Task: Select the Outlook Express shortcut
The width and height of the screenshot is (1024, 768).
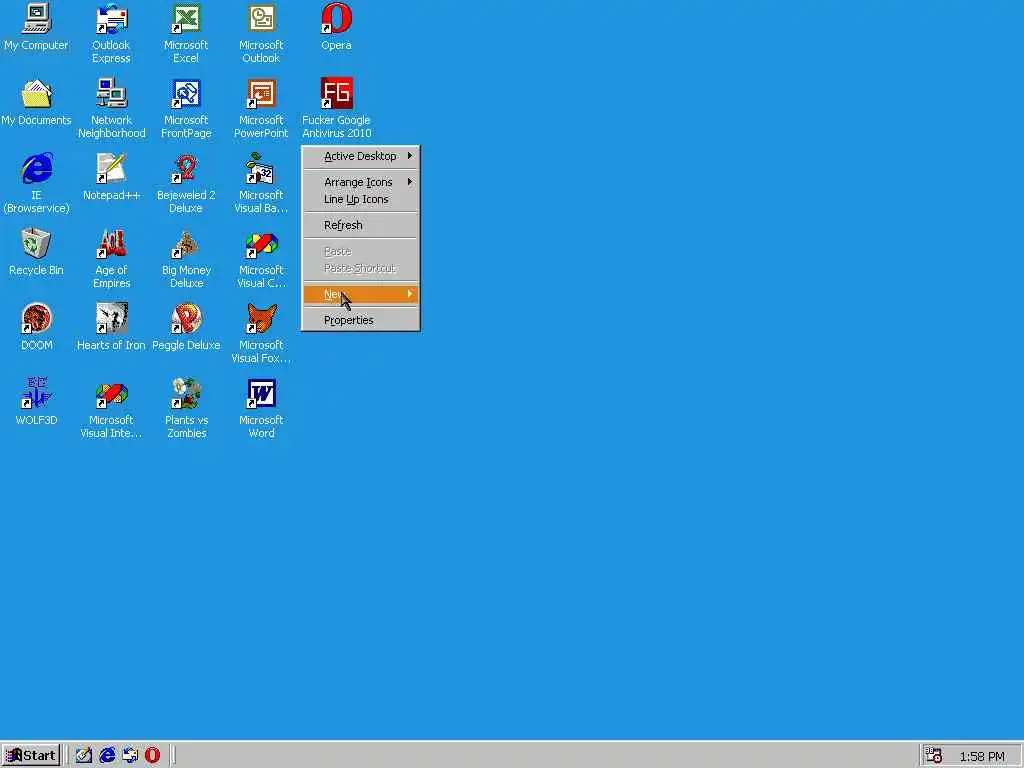Action: 111,33
